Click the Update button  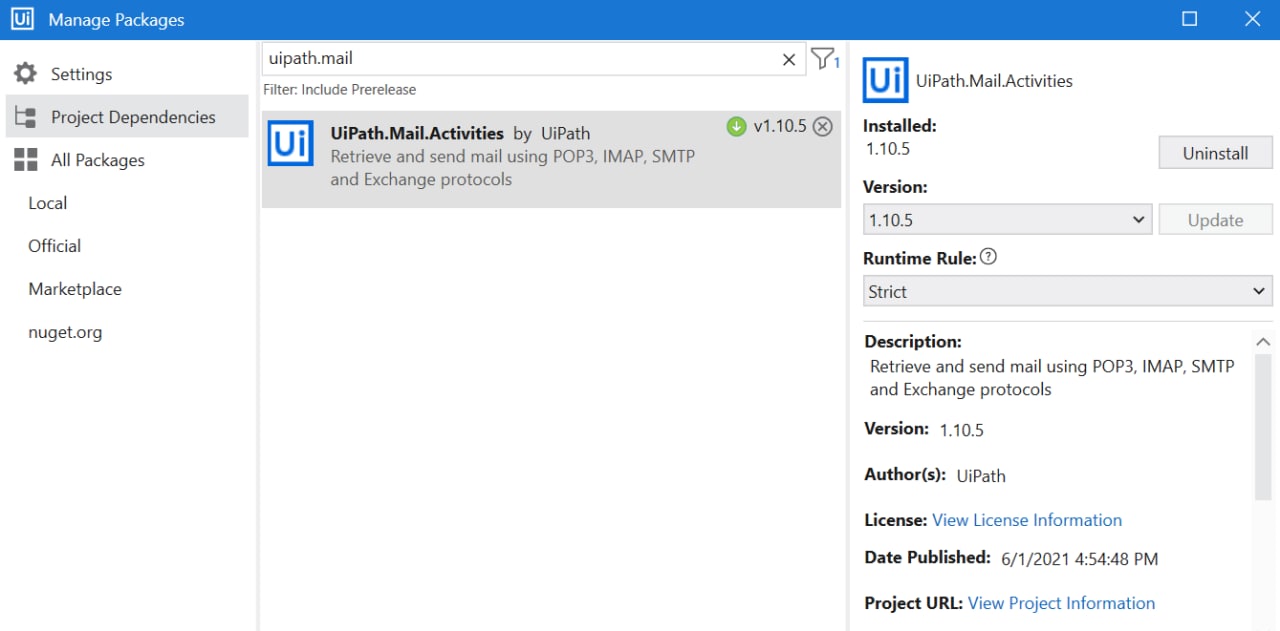tap(1215, 220)
